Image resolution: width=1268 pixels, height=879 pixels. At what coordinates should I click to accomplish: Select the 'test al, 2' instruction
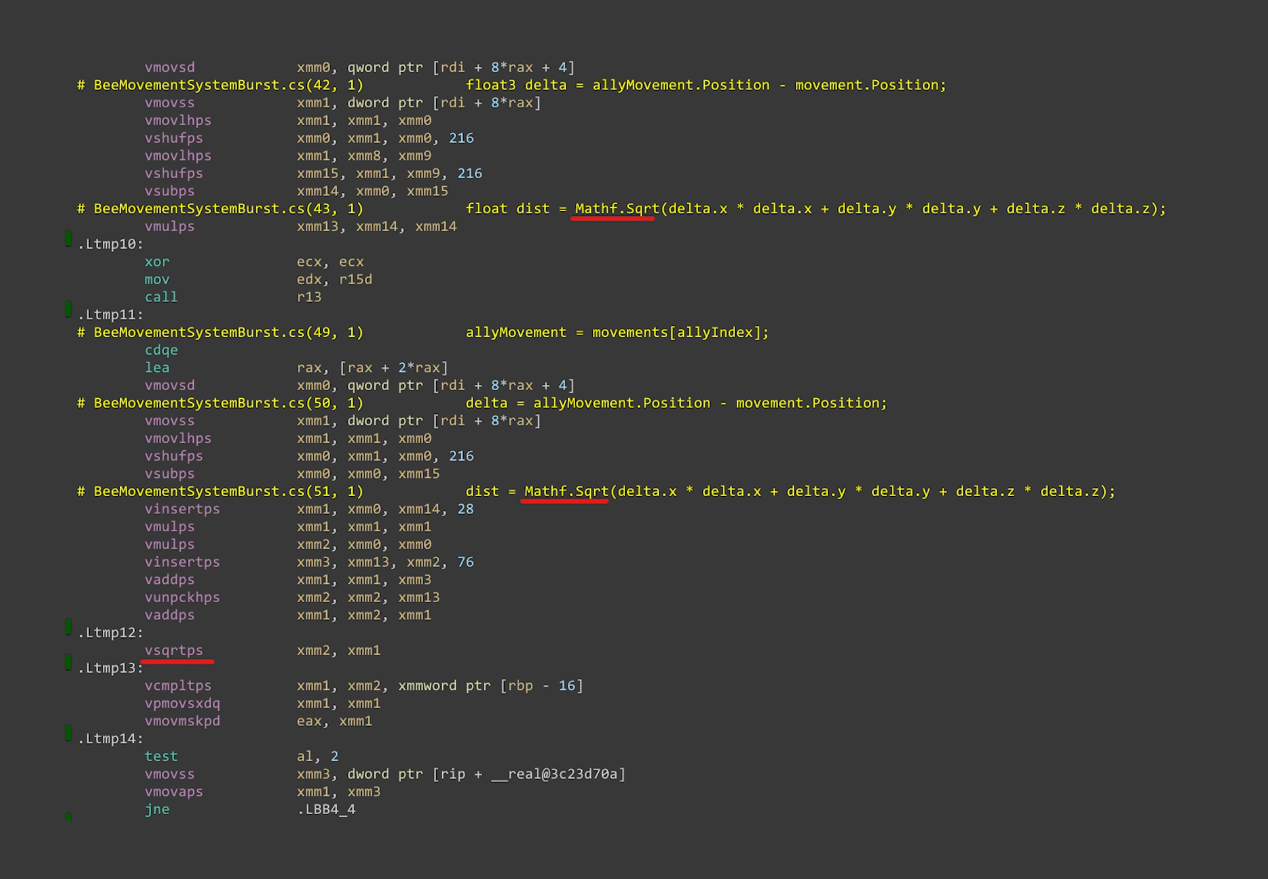coord(242,756)
